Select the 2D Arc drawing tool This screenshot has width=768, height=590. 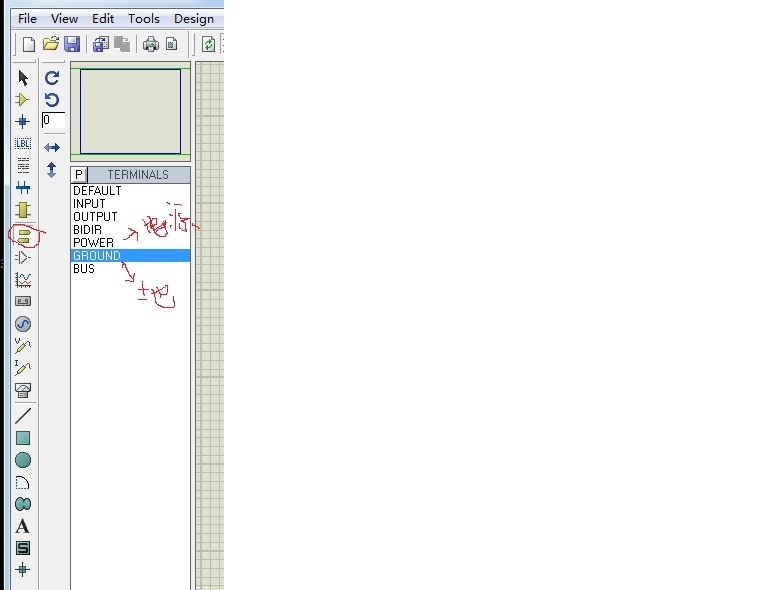click(23, 483)
